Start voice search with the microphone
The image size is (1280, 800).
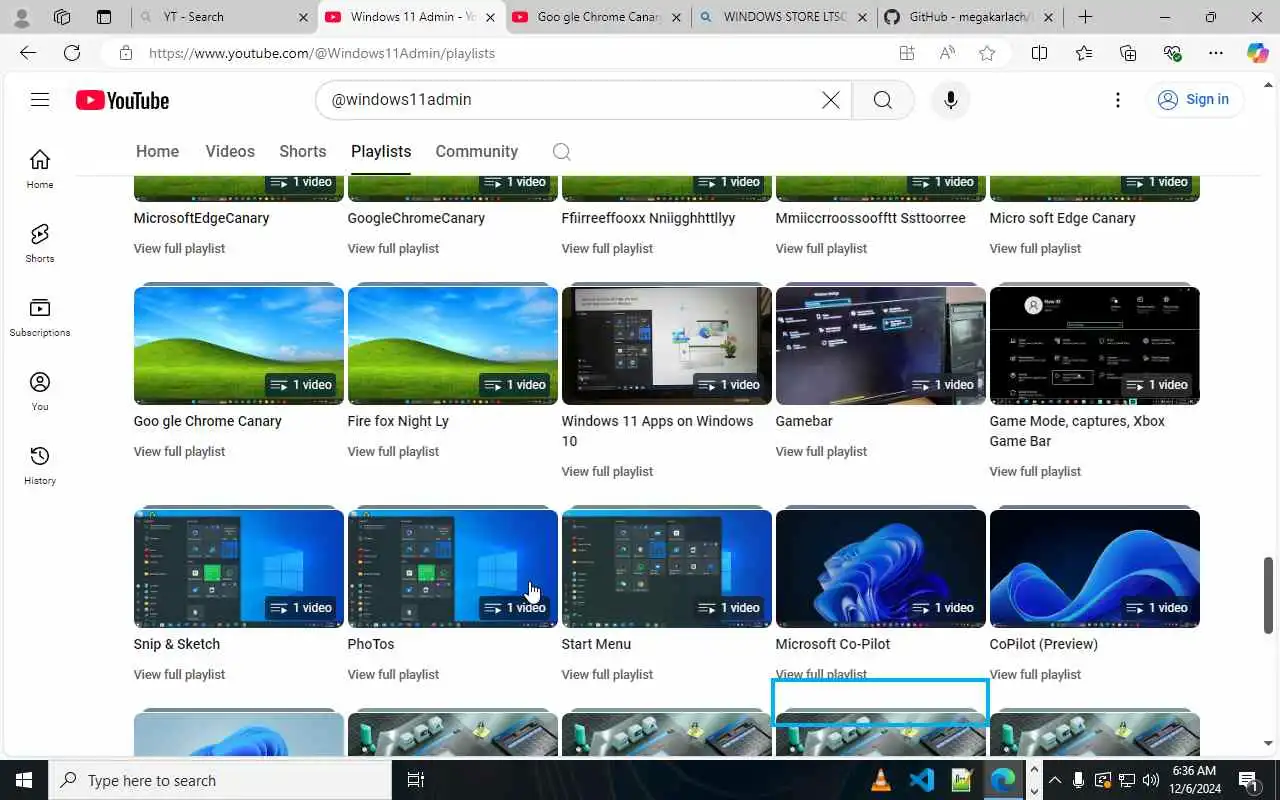coord(951,100)
